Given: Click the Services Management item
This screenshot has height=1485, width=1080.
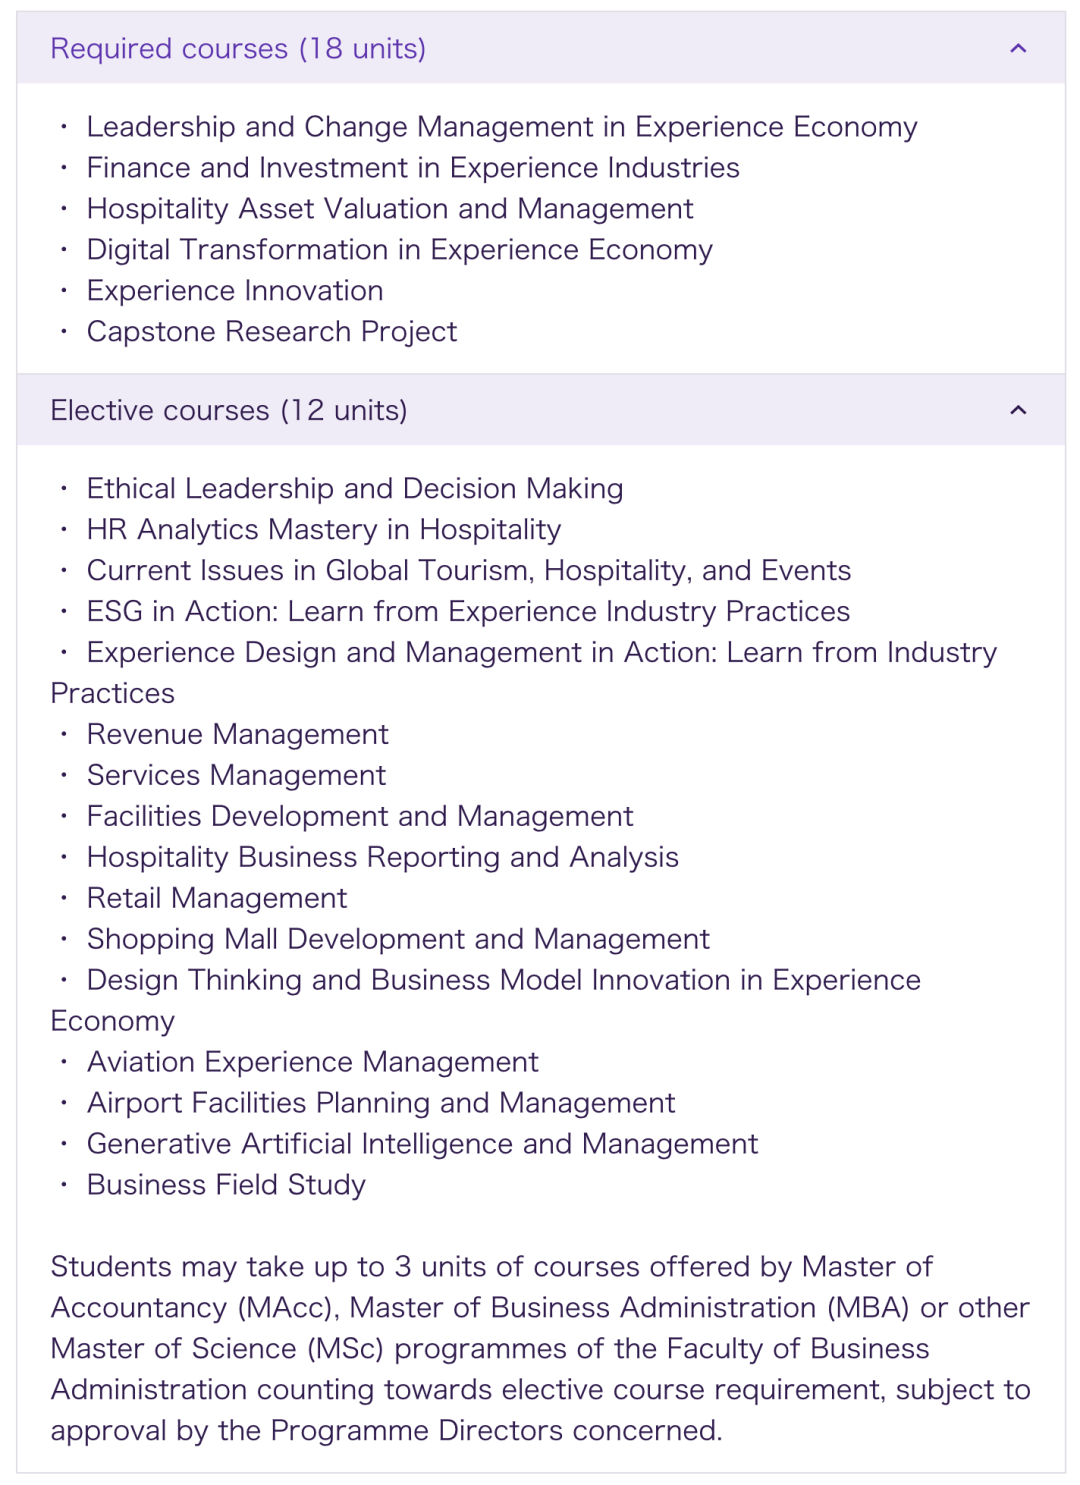Looking at the screenshot, I should tap(236, 776).
